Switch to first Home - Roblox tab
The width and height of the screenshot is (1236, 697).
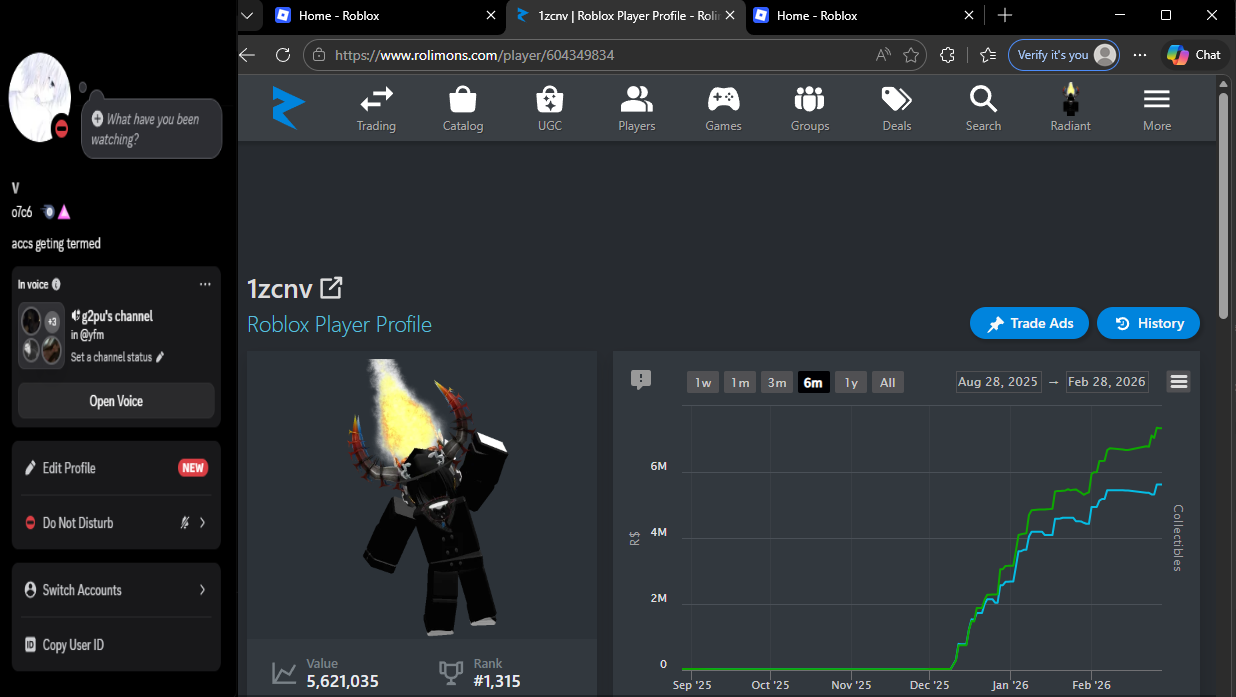(x=386, y=15)
